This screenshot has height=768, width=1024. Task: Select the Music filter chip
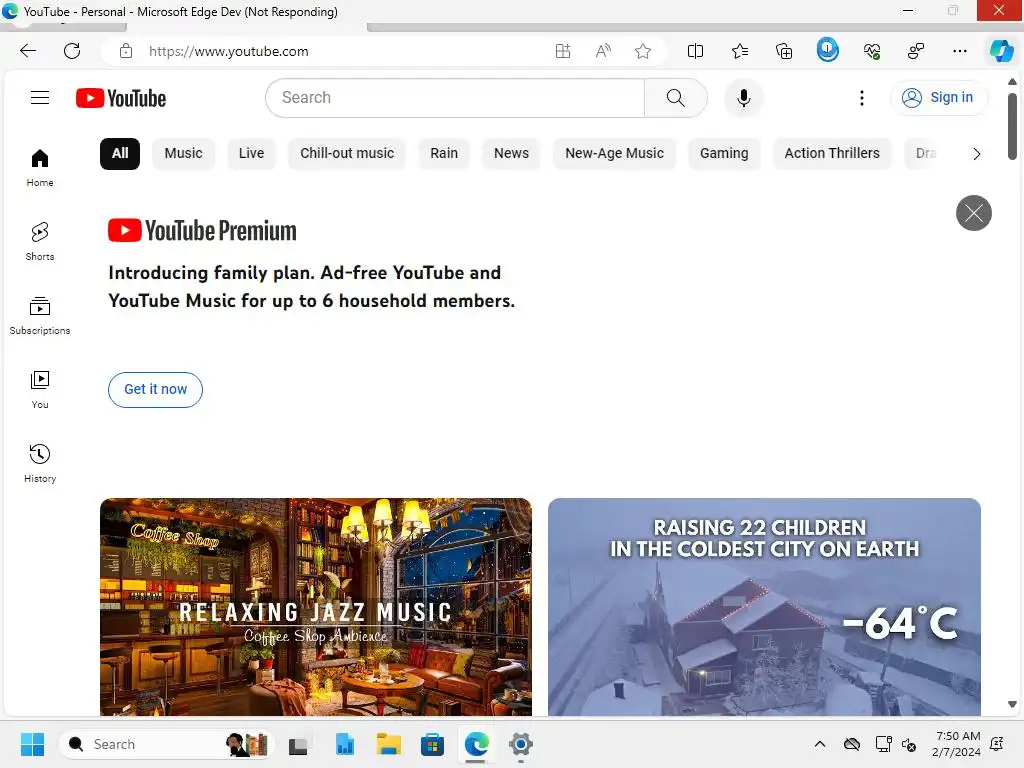pyautogui.click(x=184, y=153)
